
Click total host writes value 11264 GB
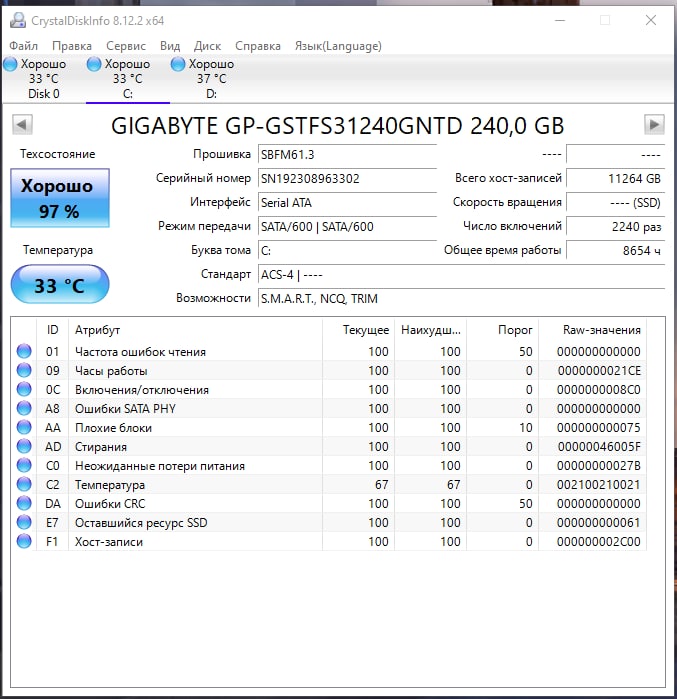pyautogui.click(x=615, y=179)
